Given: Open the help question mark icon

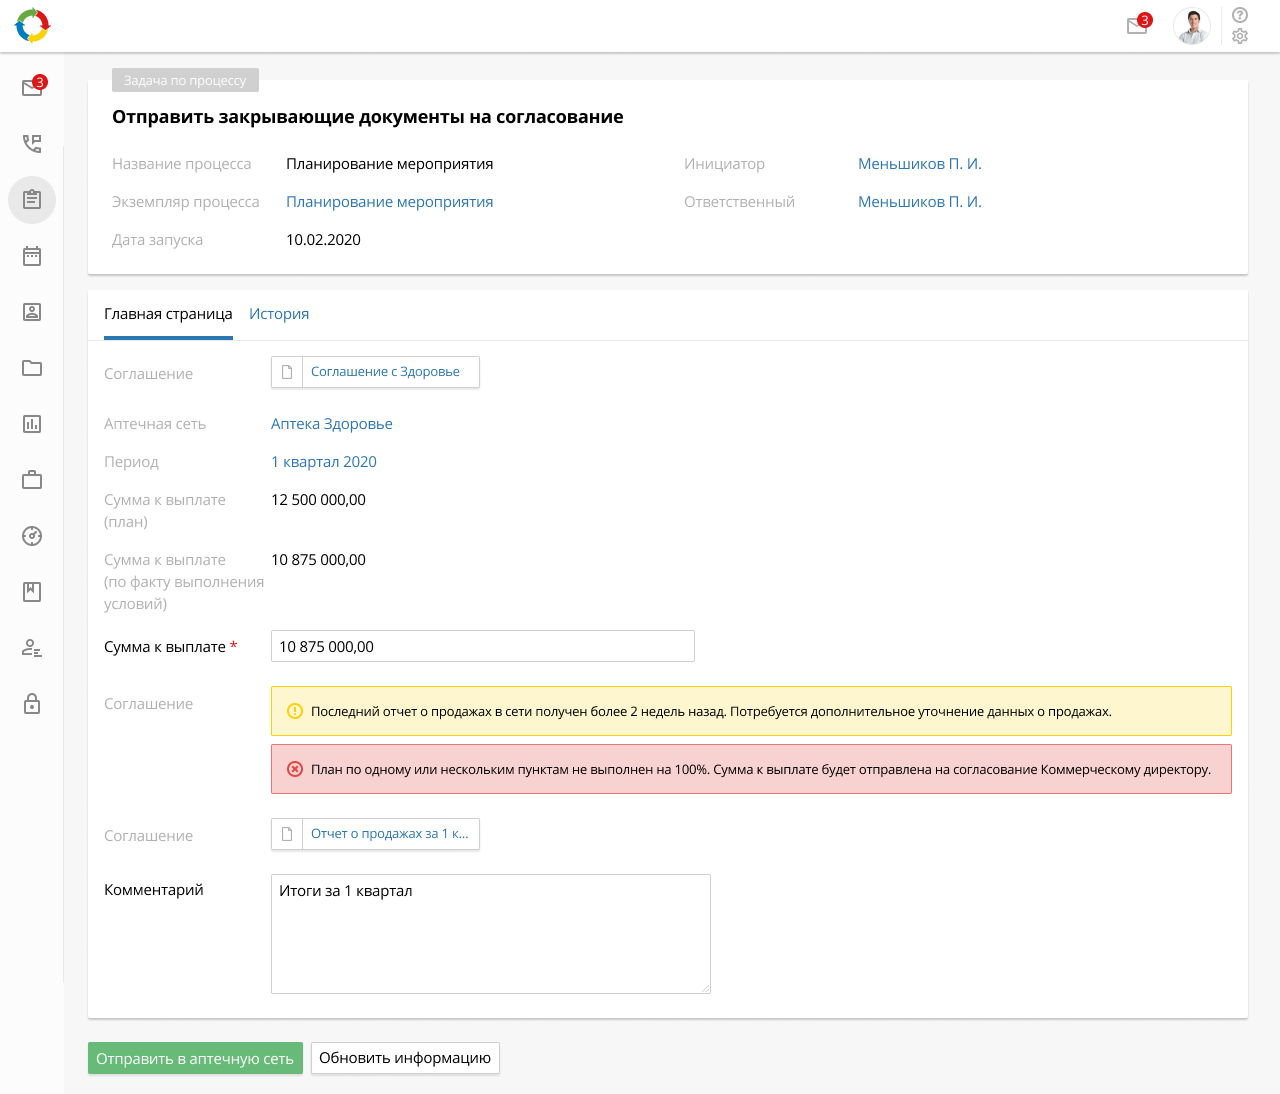Looking at the screenshot, I should [x=1240, y=15].
